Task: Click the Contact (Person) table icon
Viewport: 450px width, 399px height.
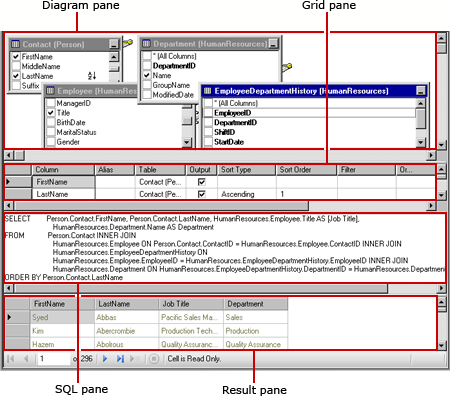Action: pyautogui.click(x=16, y=44)
